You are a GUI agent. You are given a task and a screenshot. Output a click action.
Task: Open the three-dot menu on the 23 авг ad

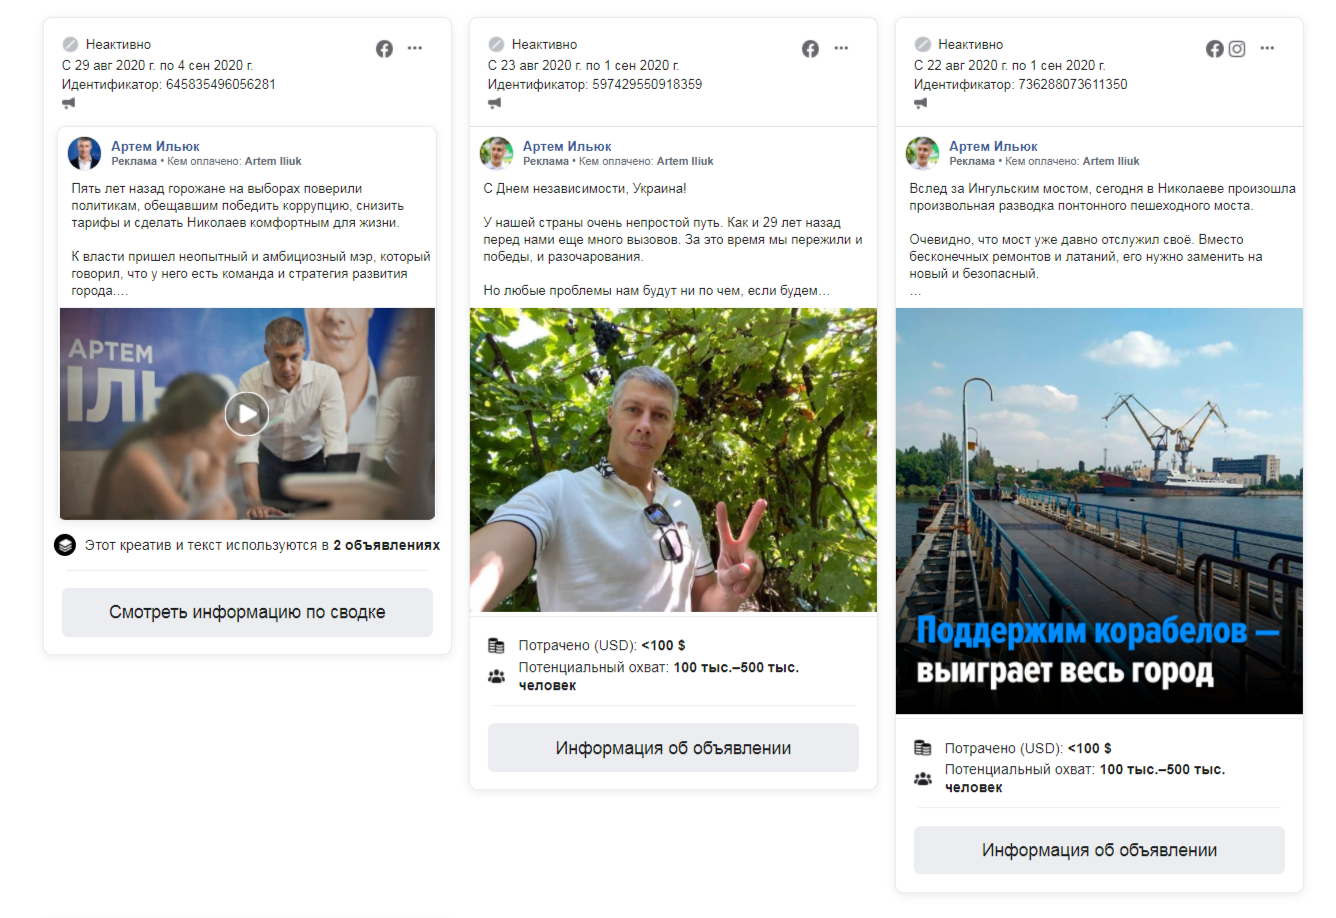click(x=841, y=48)
